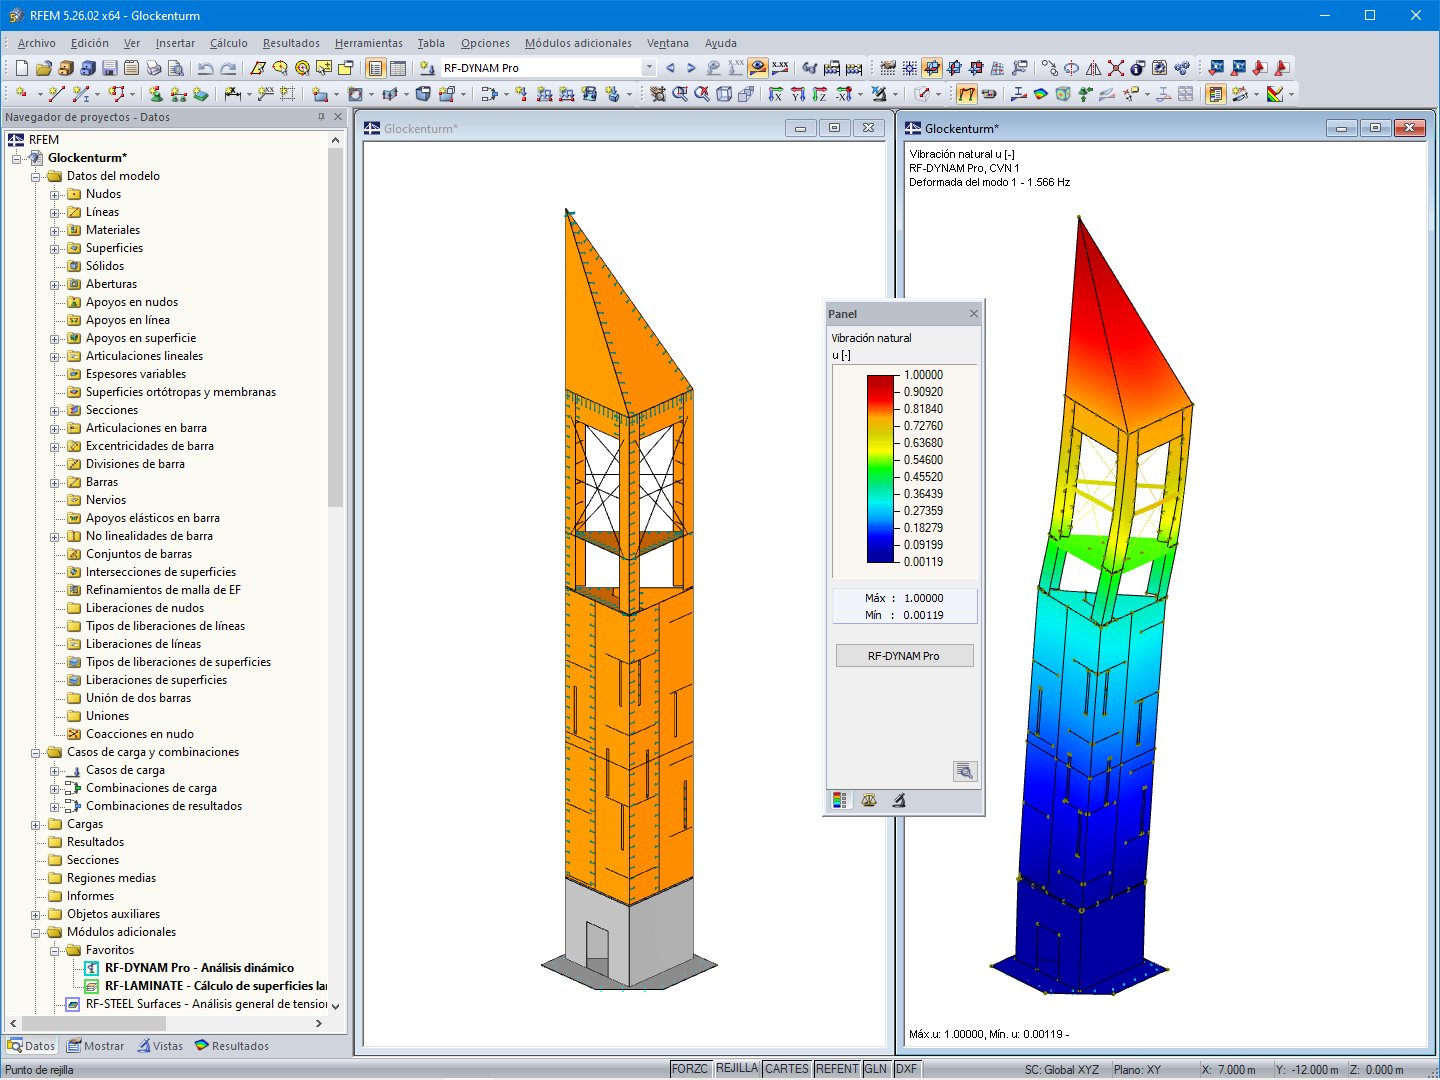
Task: Enable DXF mode in the status bar
Action: (906, 1068)
